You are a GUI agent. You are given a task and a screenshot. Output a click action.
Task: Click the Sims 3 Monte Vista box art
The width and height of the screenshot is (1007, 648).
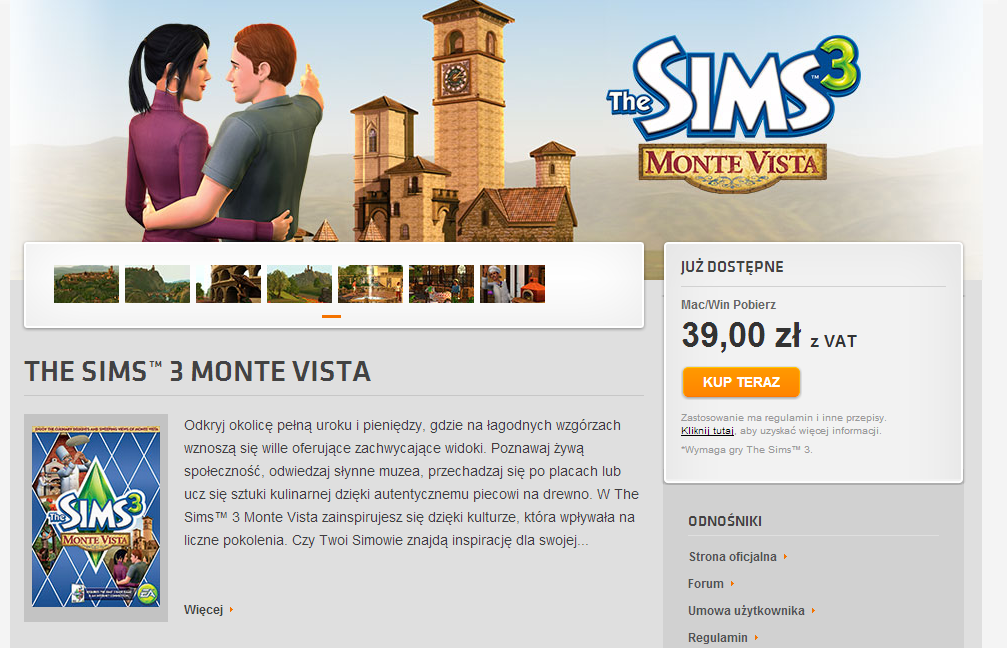96,518
